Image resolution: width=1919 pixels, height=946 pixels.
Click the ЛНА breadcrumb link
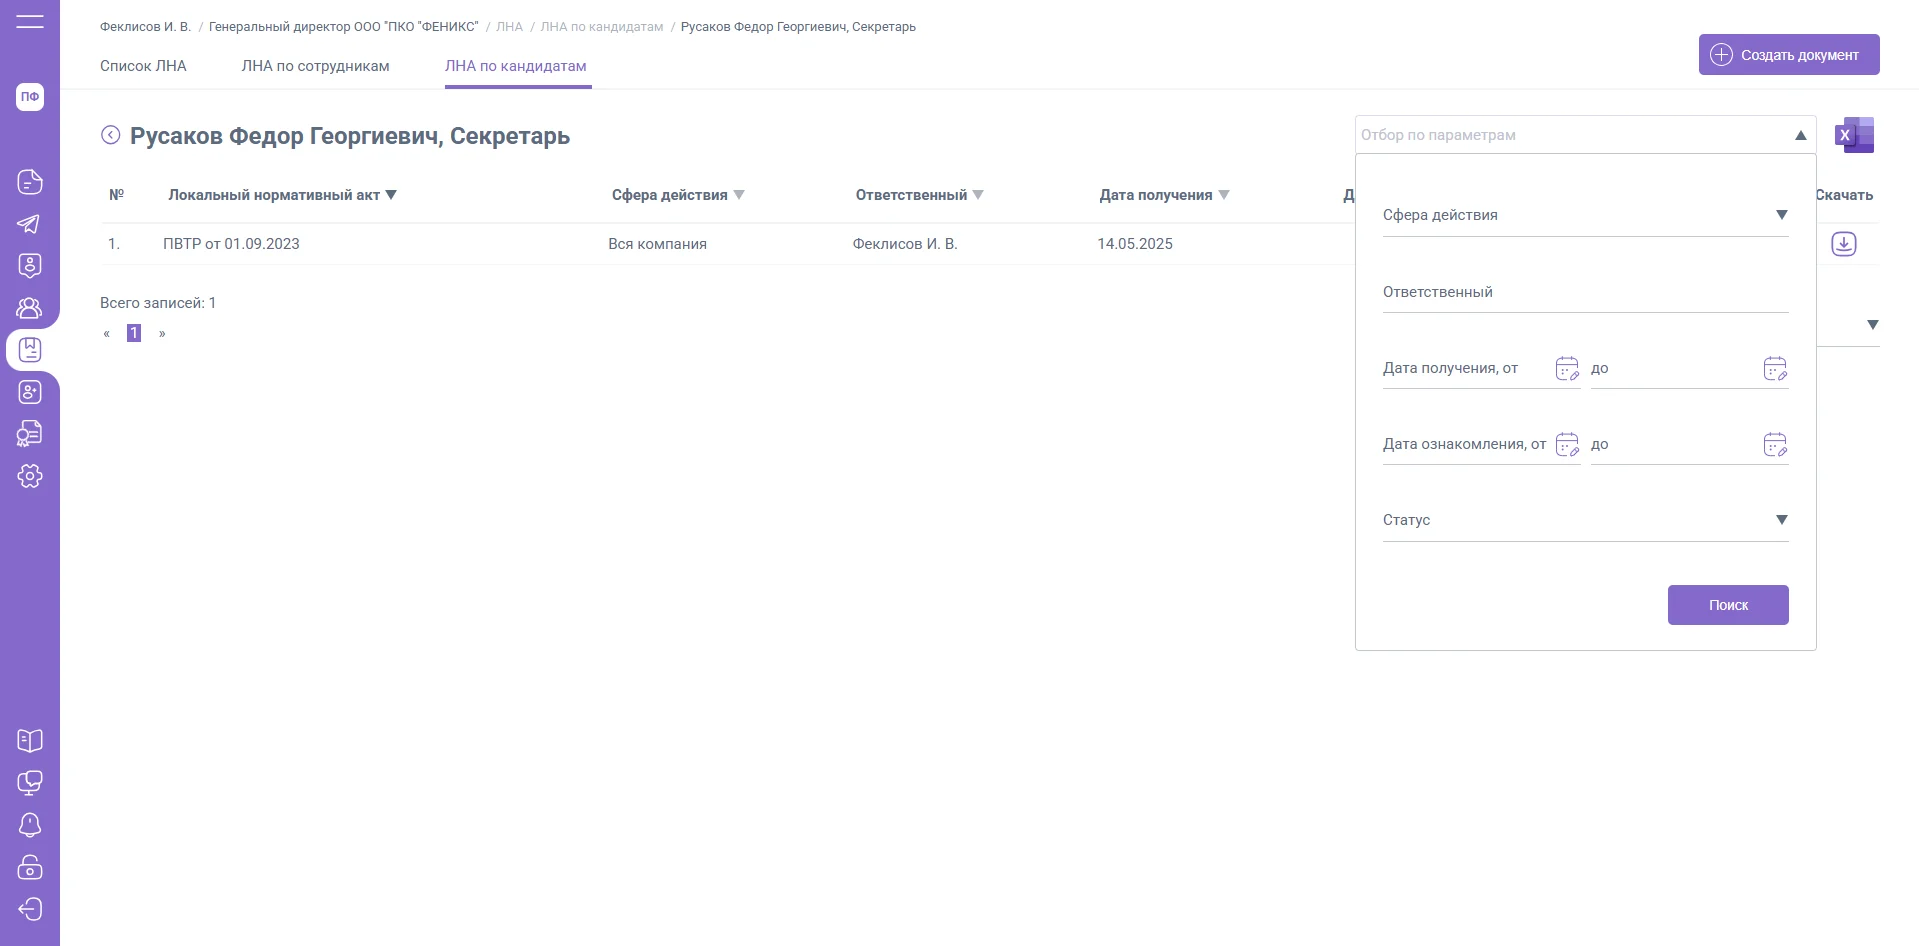[509, 27]
